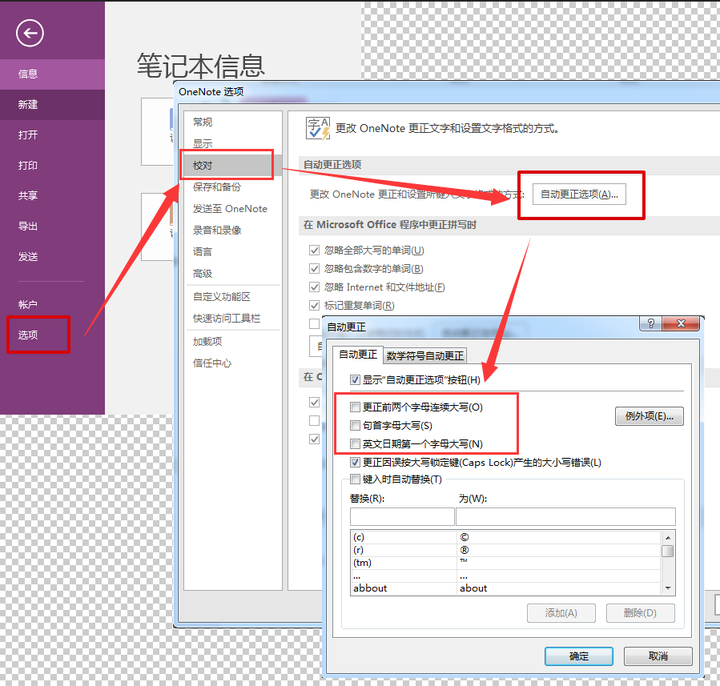This screenshot has height=686, width=720.
Task: Click the 为(W) input field
Action: pos(566,517)
